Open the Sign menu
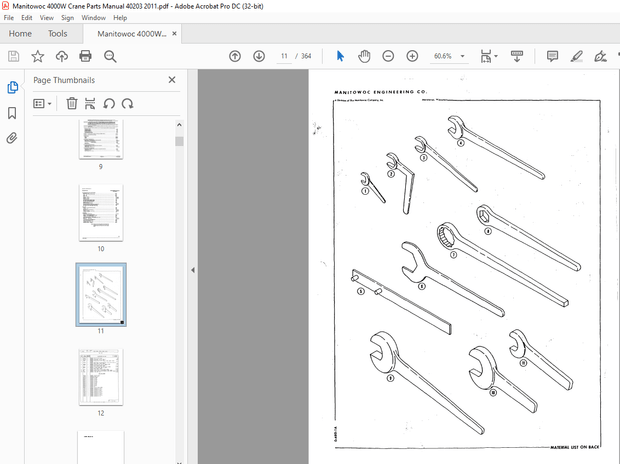The image size is (620, 464). tap(68, 18)
